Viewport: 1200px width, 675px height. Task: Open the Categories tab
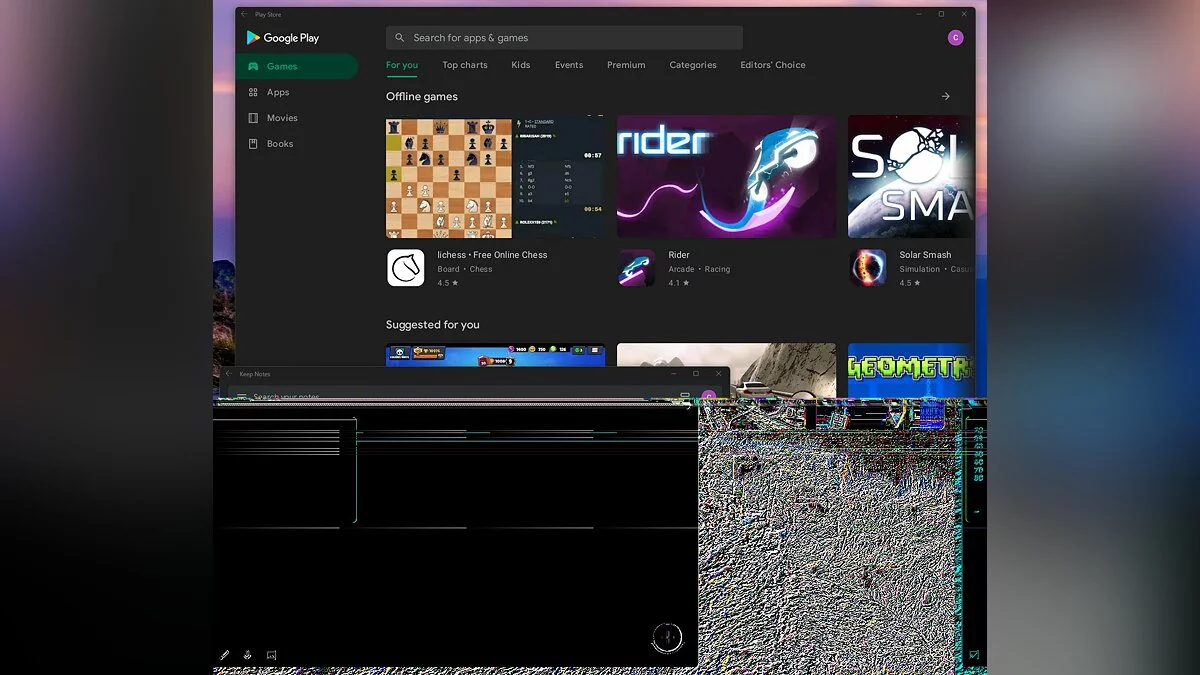tap(693, 65)
